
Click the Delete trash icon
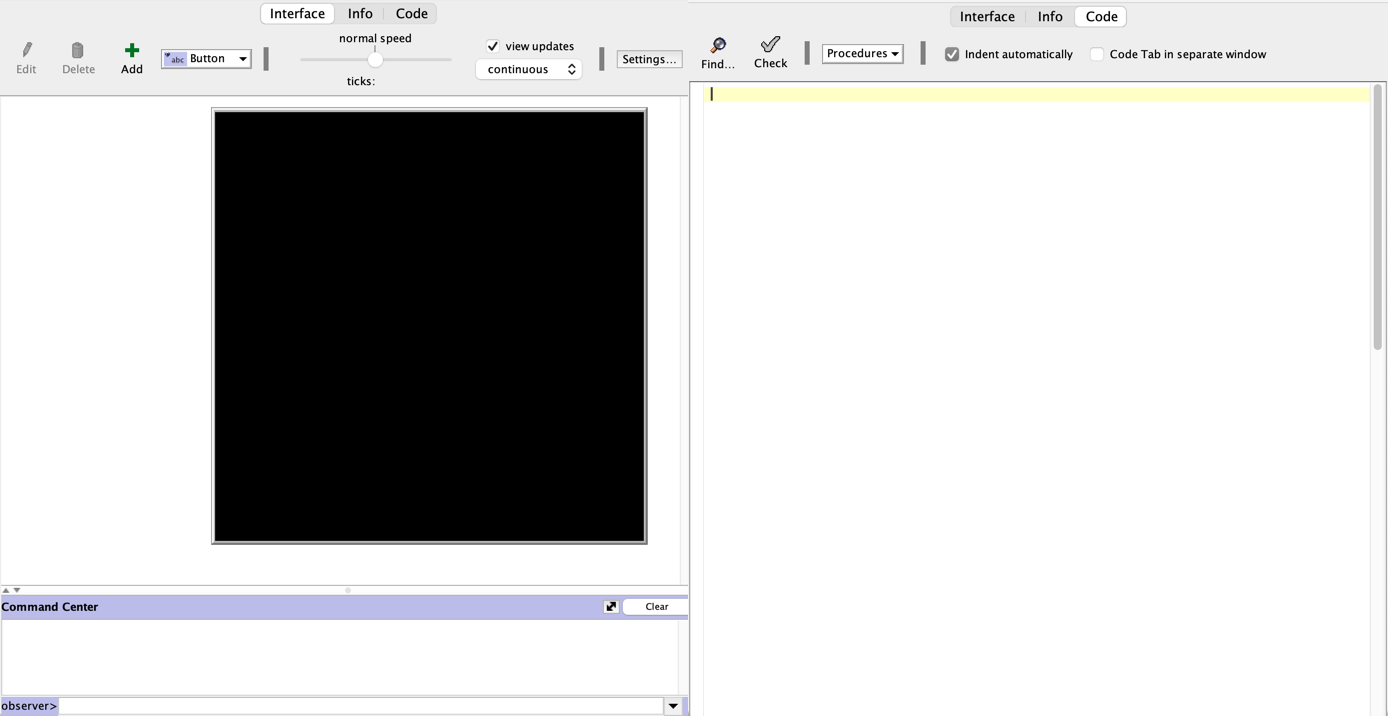coord(78,50)
